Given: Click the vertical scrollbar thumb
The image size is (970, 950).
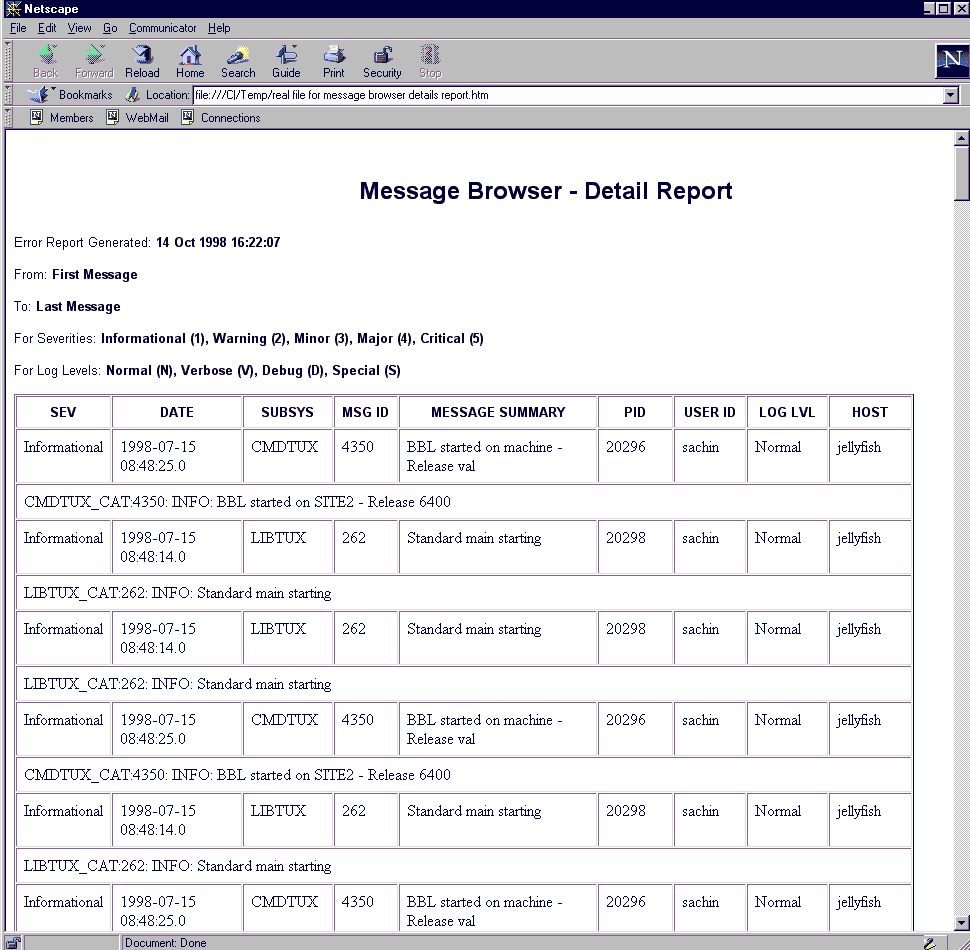Looking at the screenshot, I should click(961, 173).
